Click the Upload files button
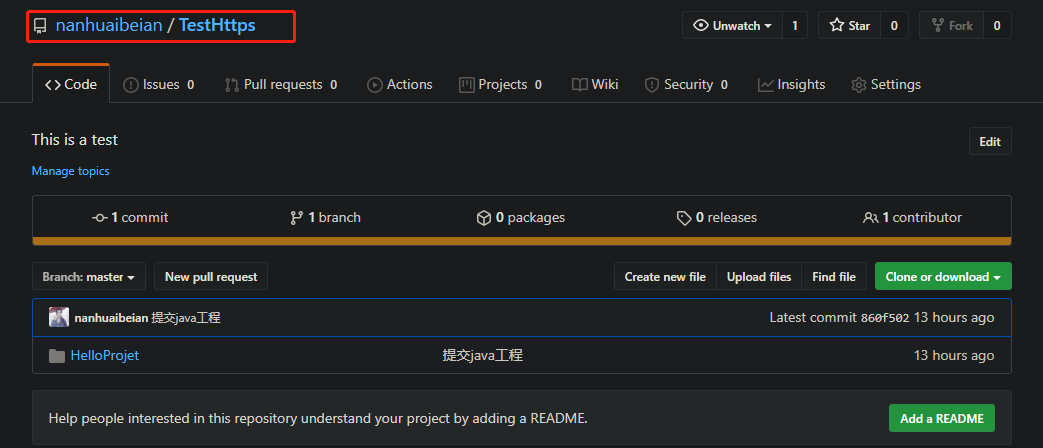1043x448 pixels. pyautogui.click(x=759, y=277)
